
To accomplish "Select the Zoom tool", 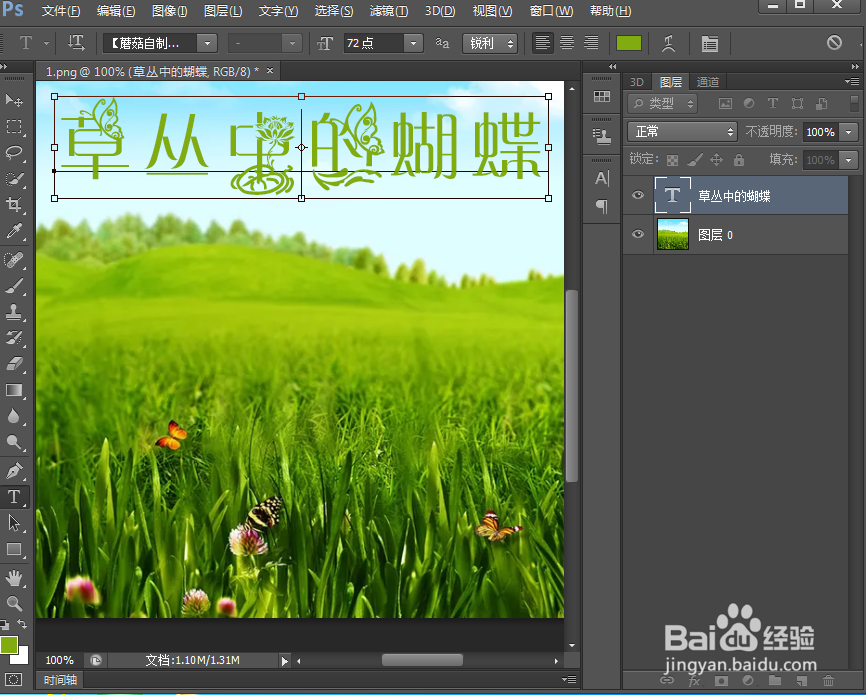I will [14, 603].
